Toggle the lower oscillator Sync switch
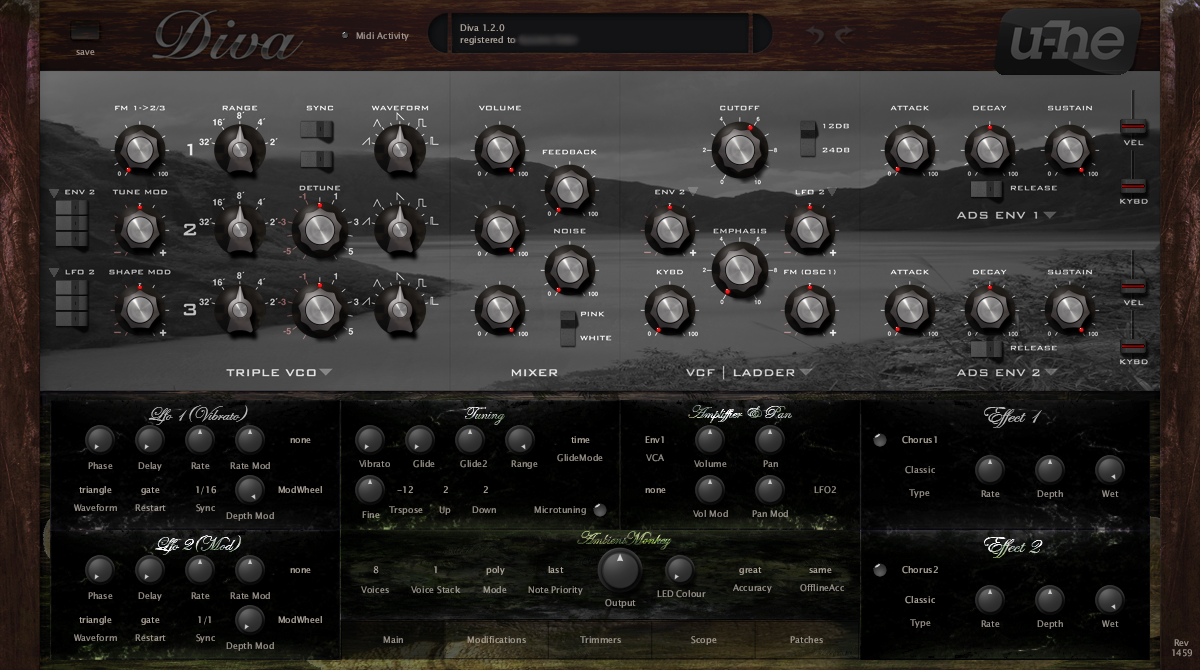Viewport: 1200px width, 670px height. 317,159
